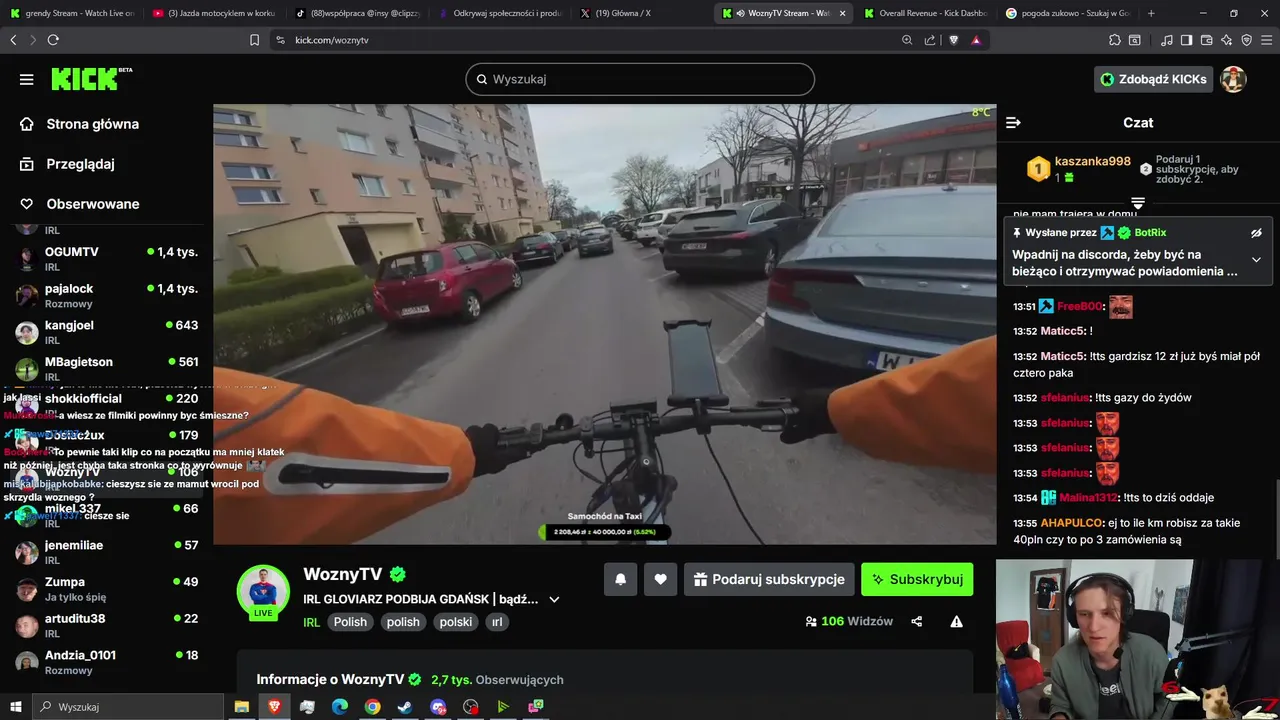Open kangjoel channel in sidebar
This screenshot has height=720, width=1280.
tap(106, 332)
